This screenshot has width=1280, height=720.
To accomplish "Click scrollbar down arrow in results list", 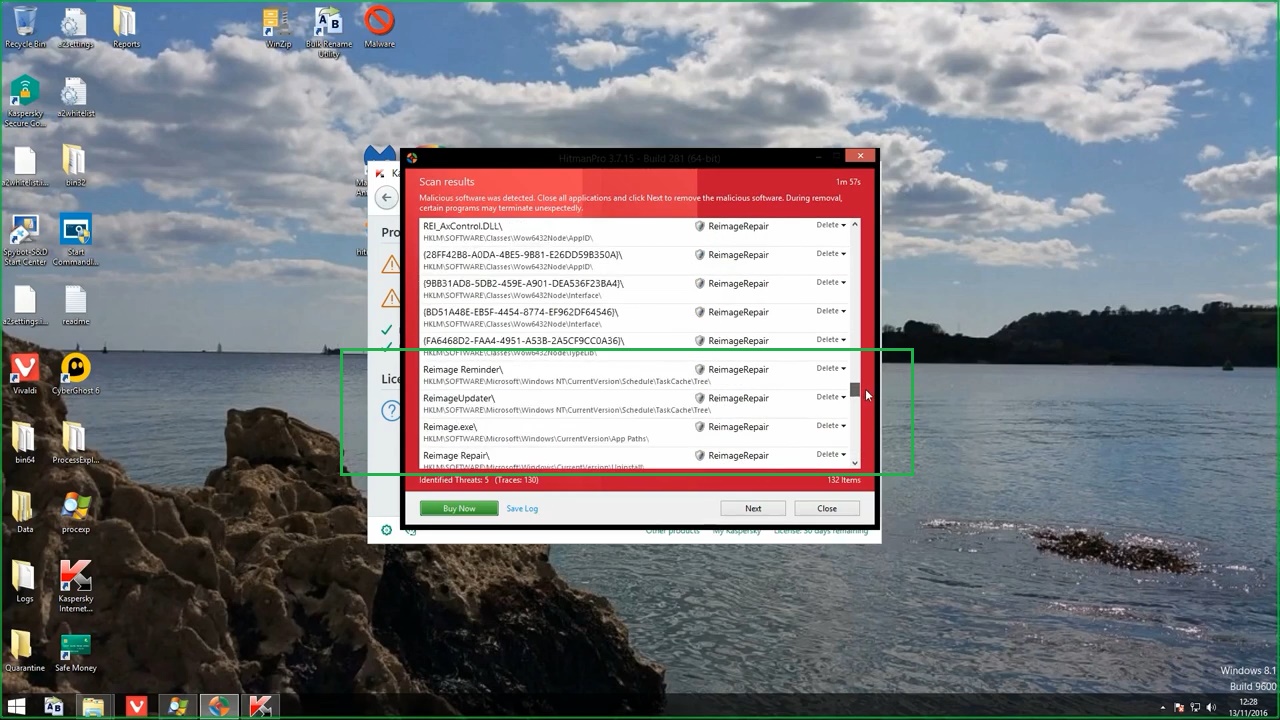I will click(x=855, y=463).
